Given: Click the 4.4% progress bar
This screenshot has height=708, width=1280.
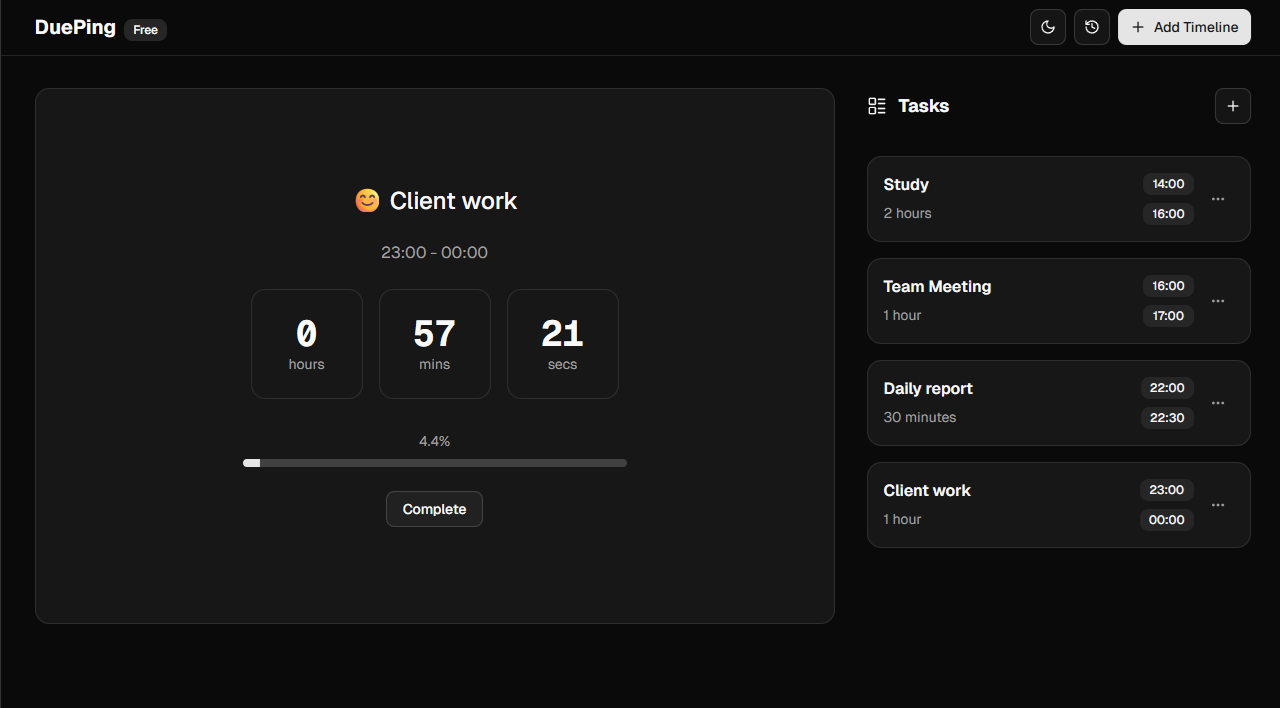Looking at the screenshot, I should (434, 463).
